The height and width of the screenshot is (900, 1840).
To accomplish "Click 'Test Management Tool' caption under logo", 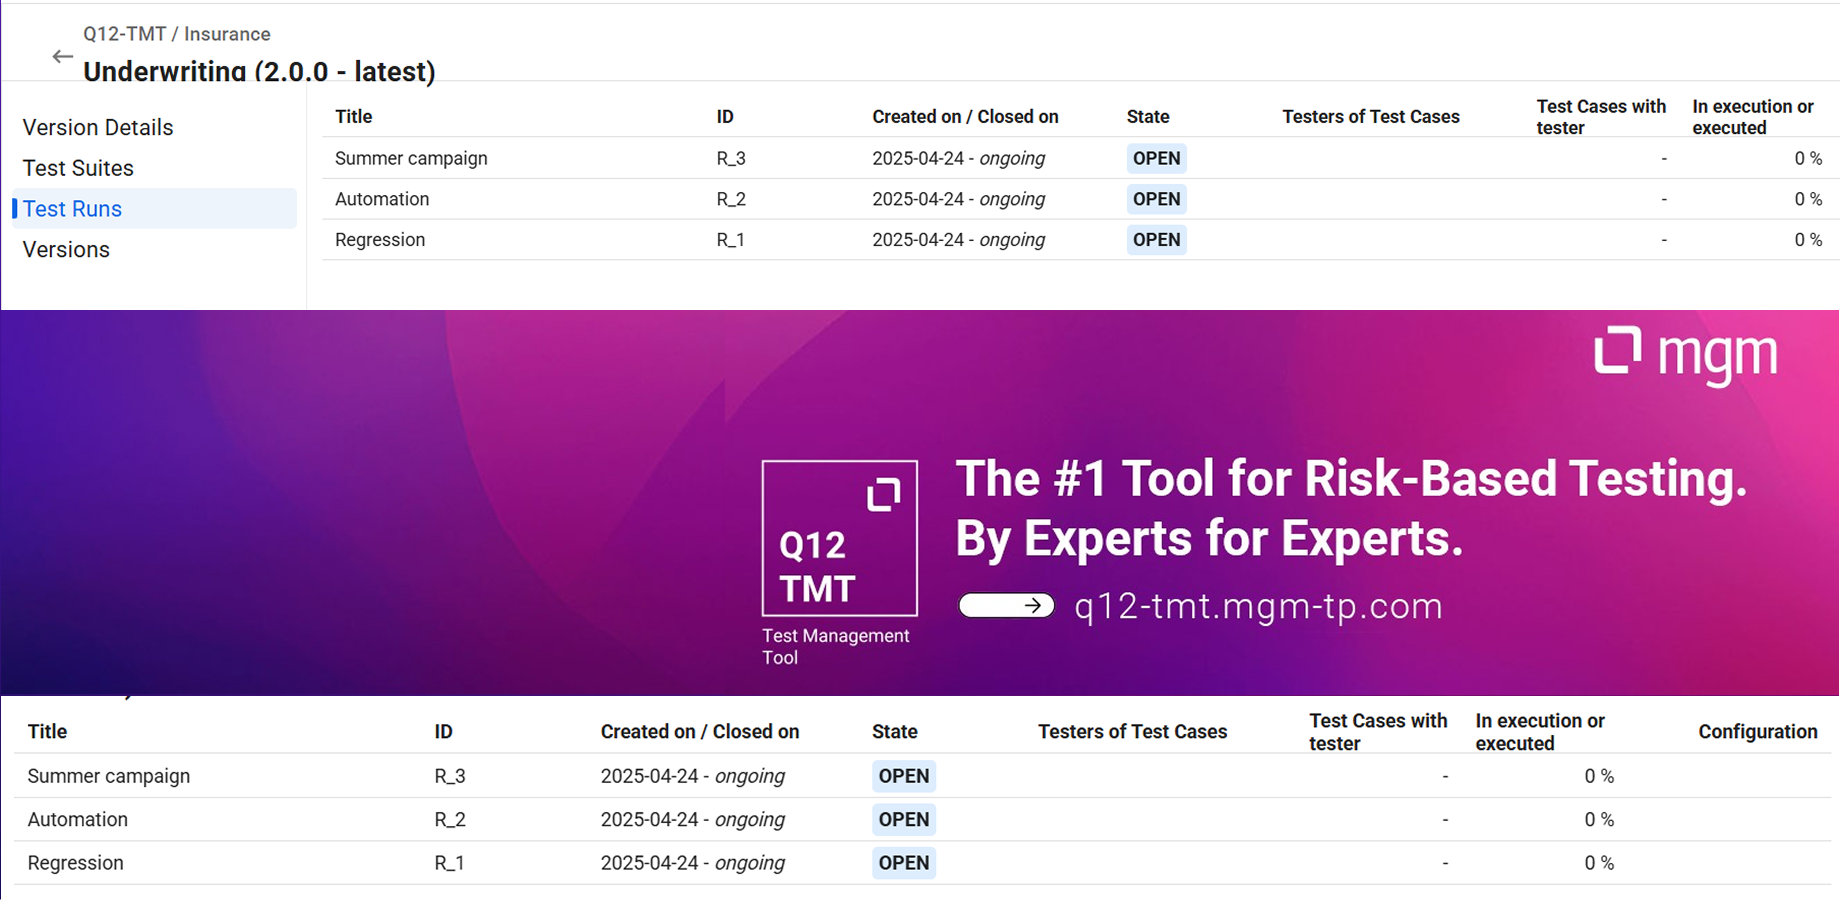I will [x=836, y=647].
